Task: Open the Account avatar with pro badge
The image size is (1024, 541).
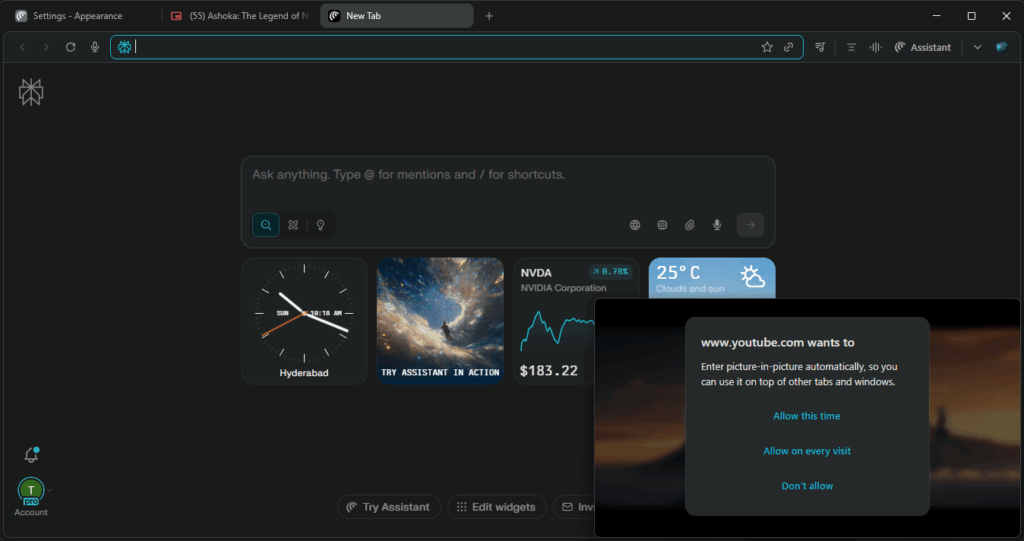Action: tap(31, 491)
